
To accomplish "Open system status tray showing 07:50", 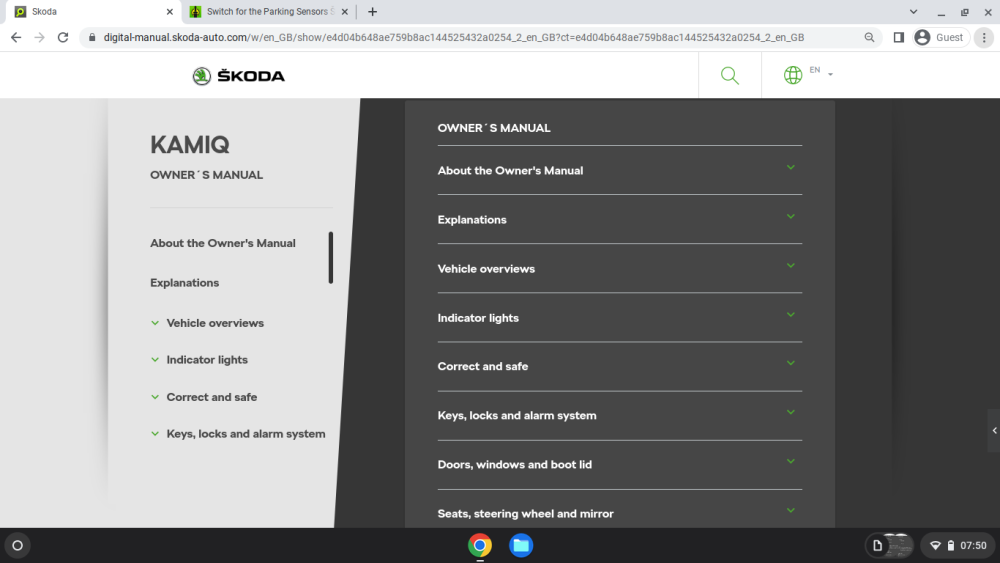I will (958, 546).
